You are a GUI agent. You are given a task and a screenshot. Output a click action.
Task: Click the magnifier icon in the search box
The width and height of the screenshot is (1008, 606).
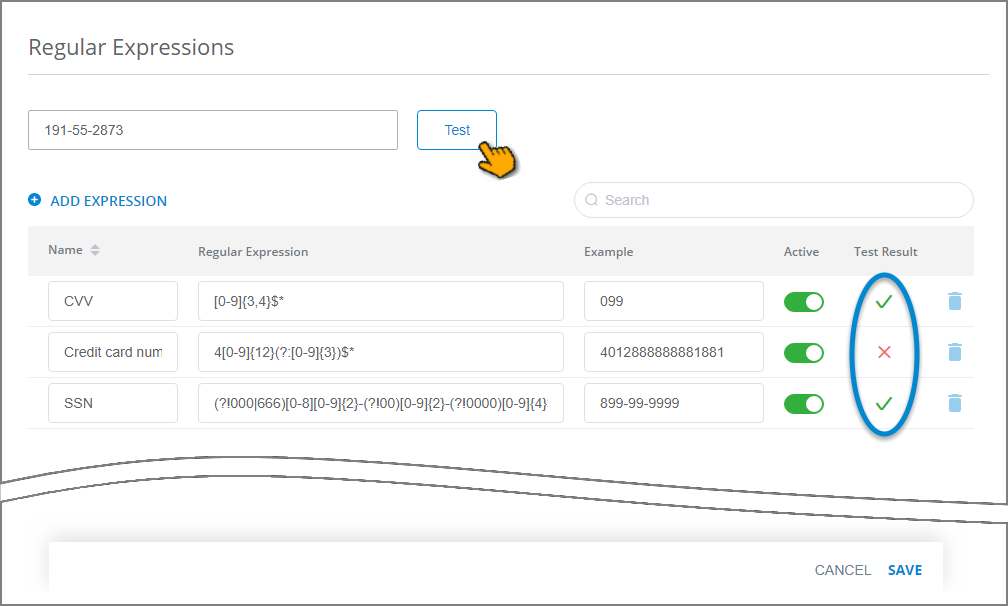[x=591, y=200]
